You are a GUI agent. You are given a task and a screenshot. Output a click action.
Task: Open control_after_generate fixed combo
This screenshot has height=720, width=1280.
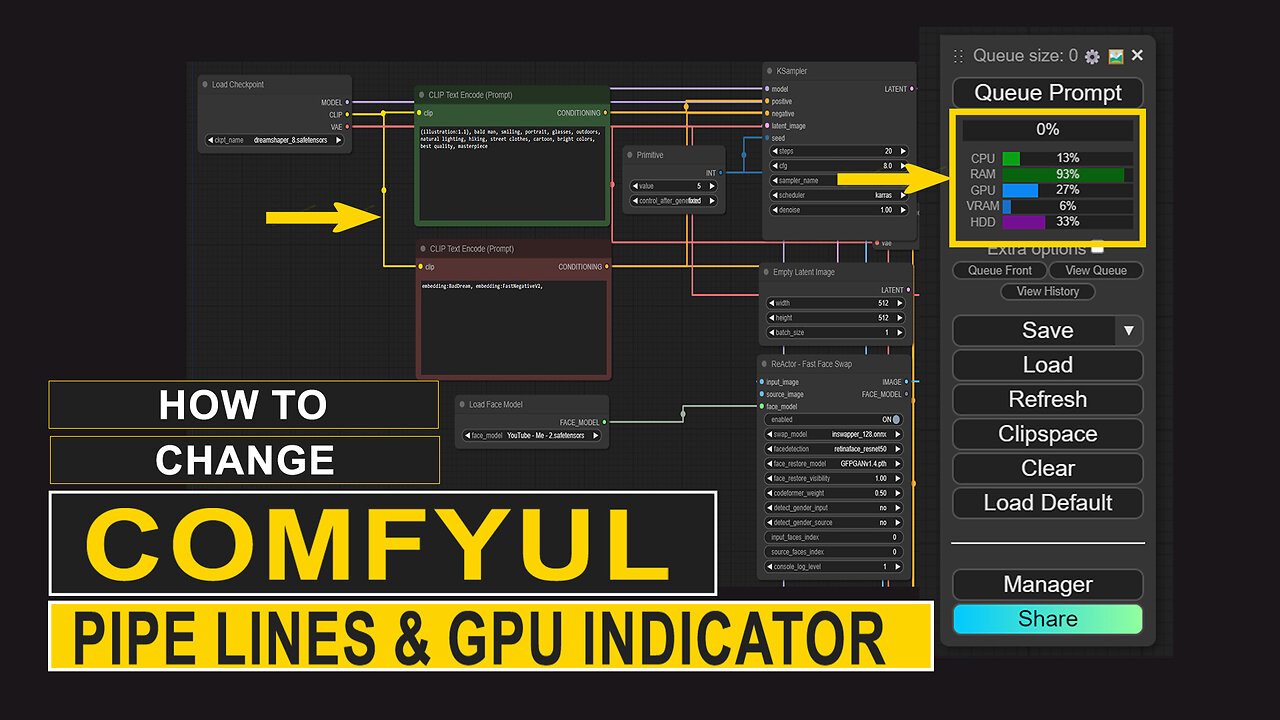click(673, 201)
